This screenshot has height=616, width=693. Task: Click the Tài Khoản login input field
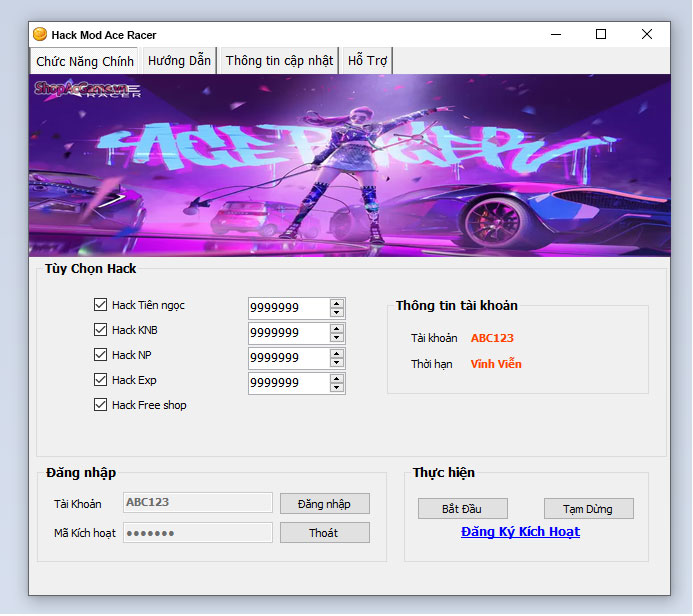pos(198,502)
